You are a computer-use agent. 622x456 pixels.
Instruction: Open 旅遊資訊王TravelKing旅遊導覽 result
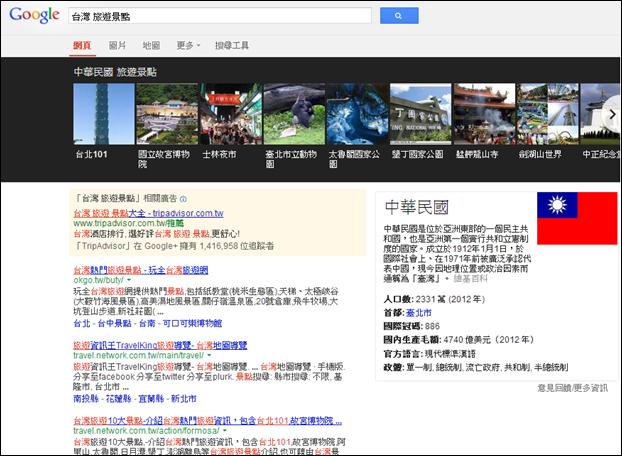coord(160,345)
